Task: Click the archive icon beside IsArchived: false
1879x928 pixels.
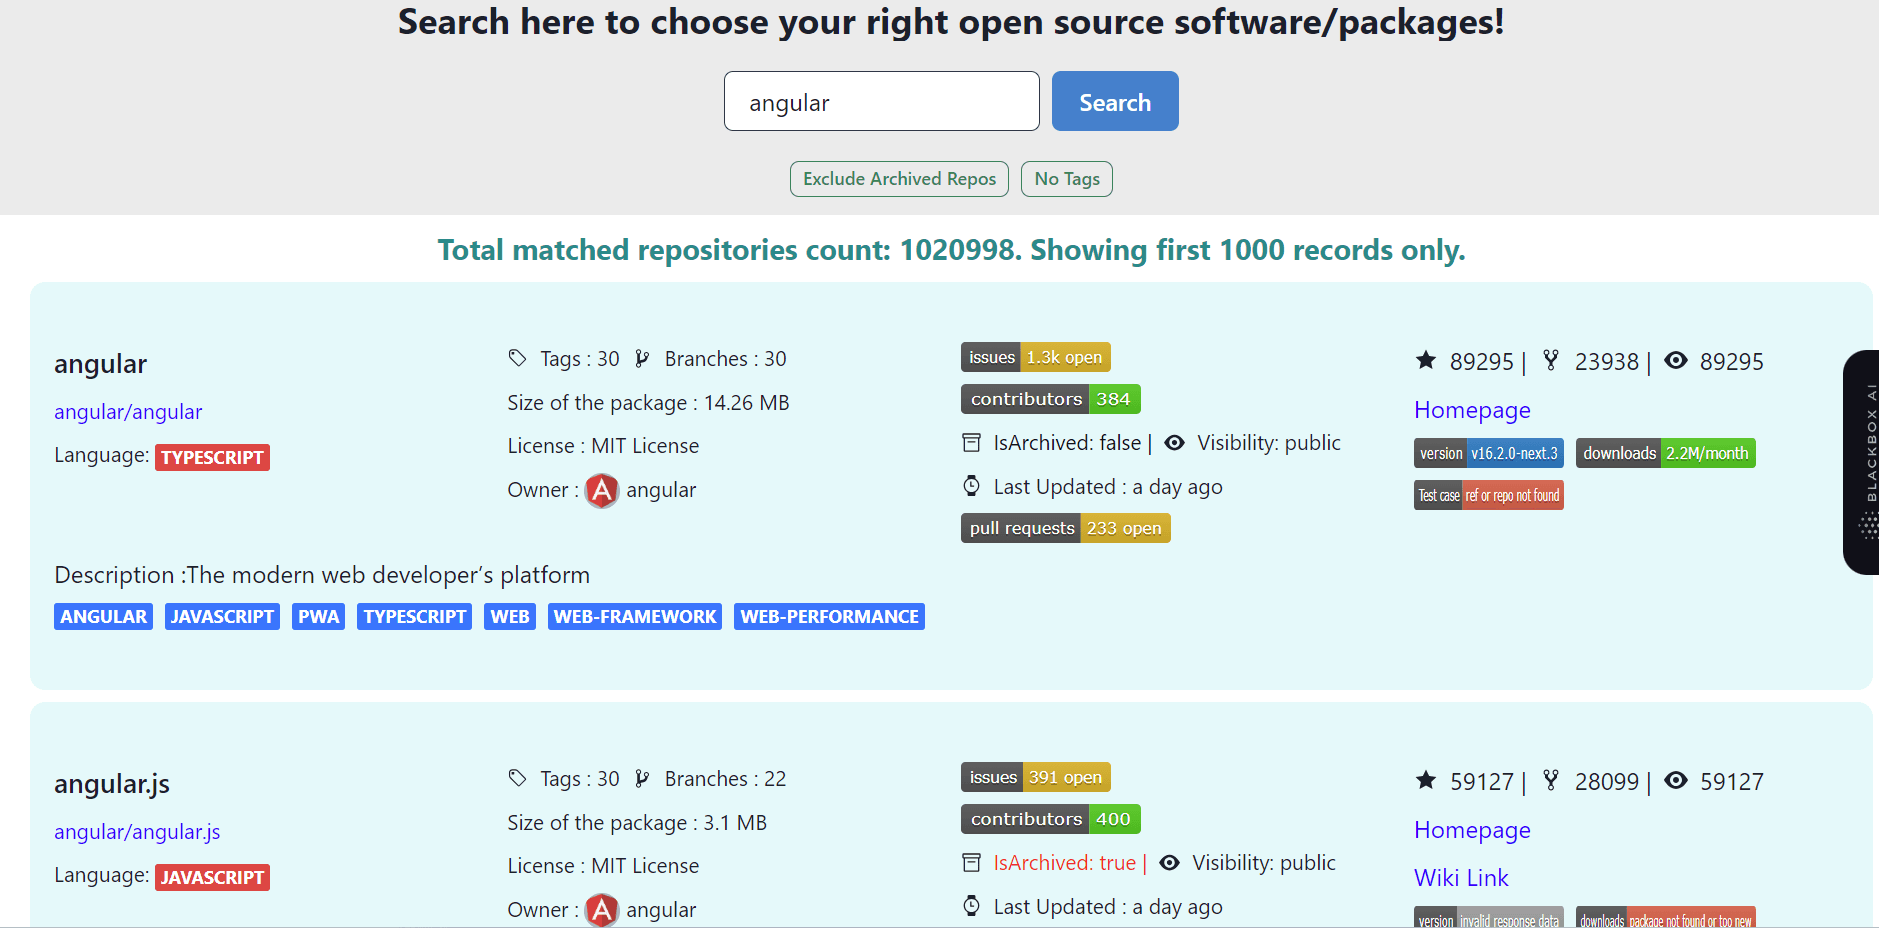Action: 971,442
